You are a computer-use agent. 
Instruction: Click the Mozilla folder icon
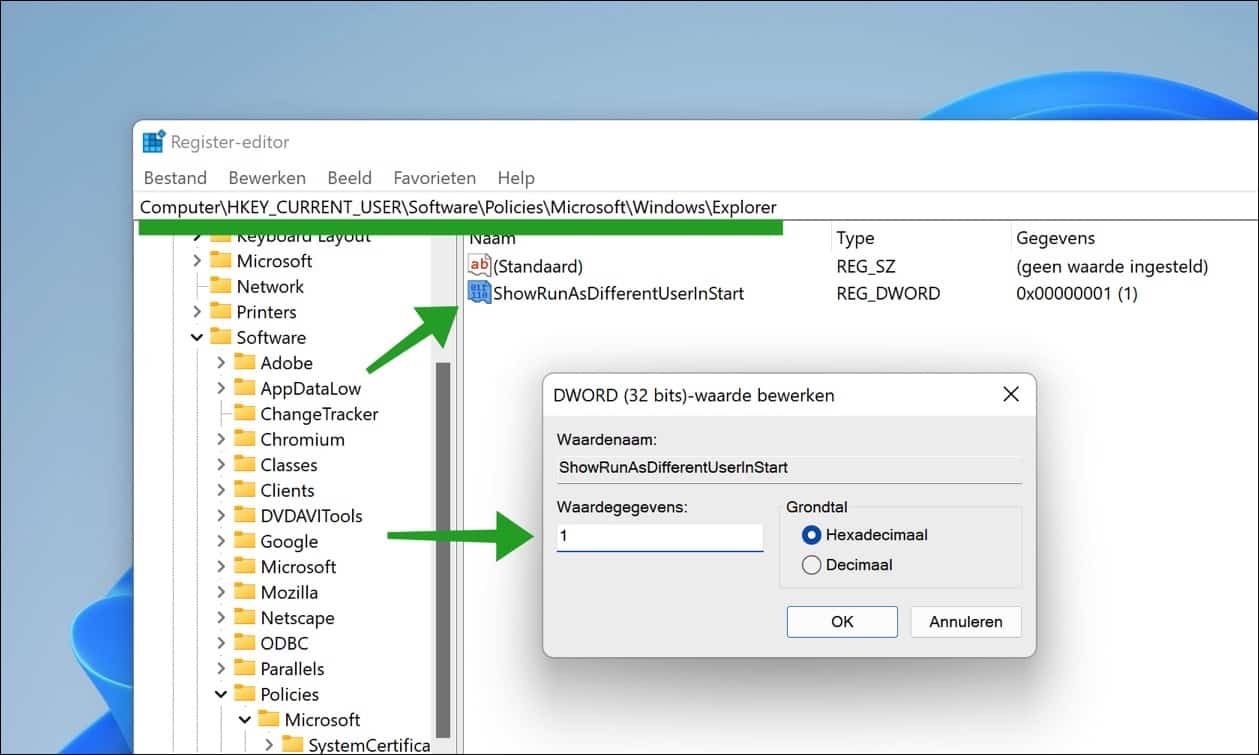coord(245,592)
